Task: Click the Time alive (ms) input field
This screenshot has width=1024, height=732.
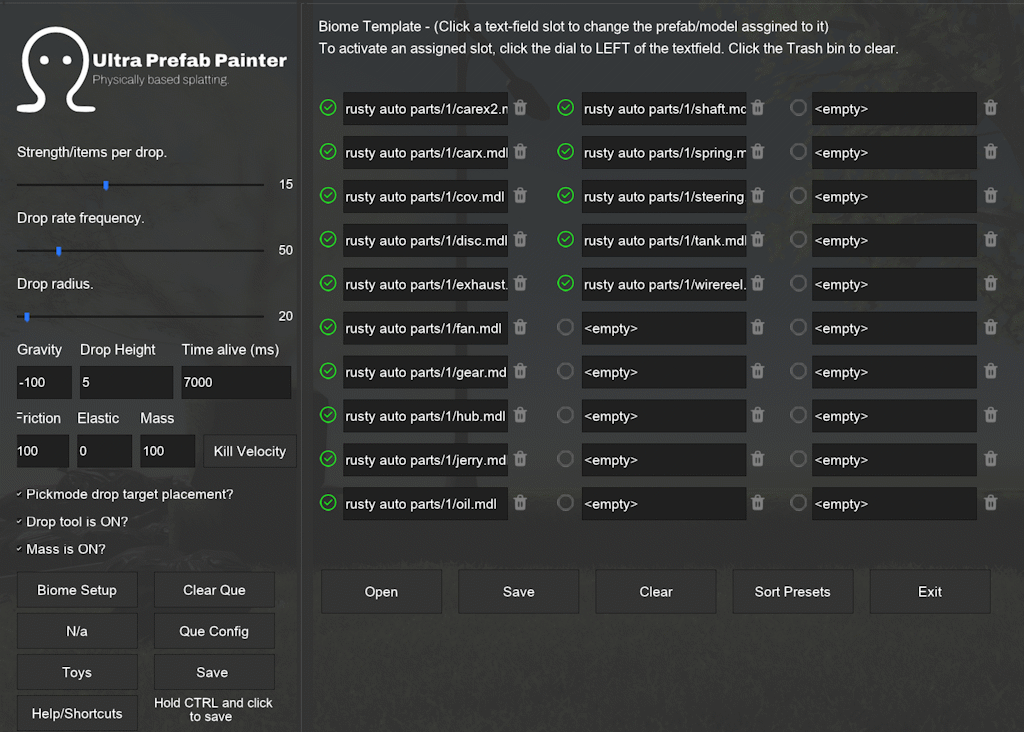Action: (236, 382)
